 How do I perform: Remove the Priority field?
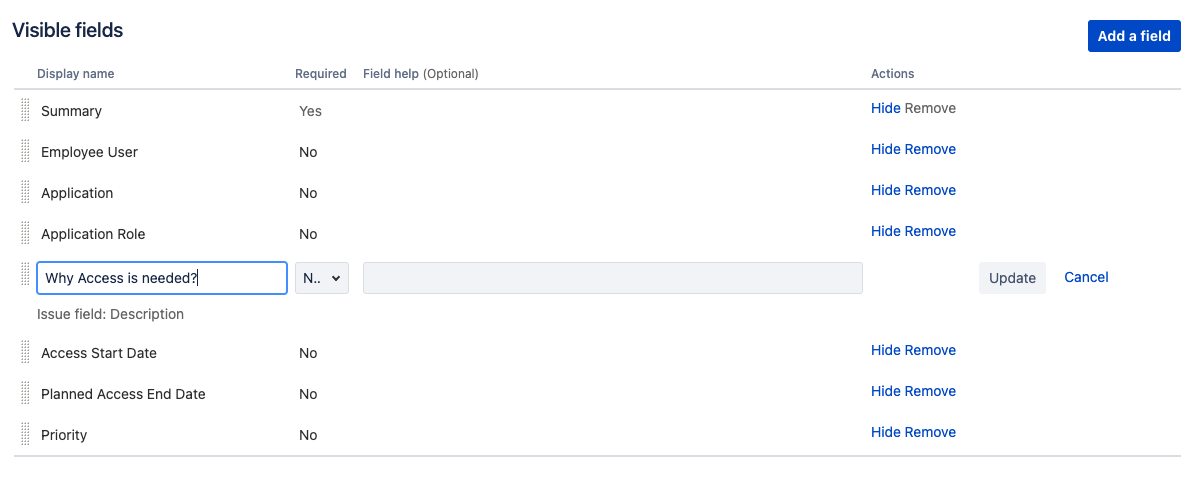coord(930,432)
